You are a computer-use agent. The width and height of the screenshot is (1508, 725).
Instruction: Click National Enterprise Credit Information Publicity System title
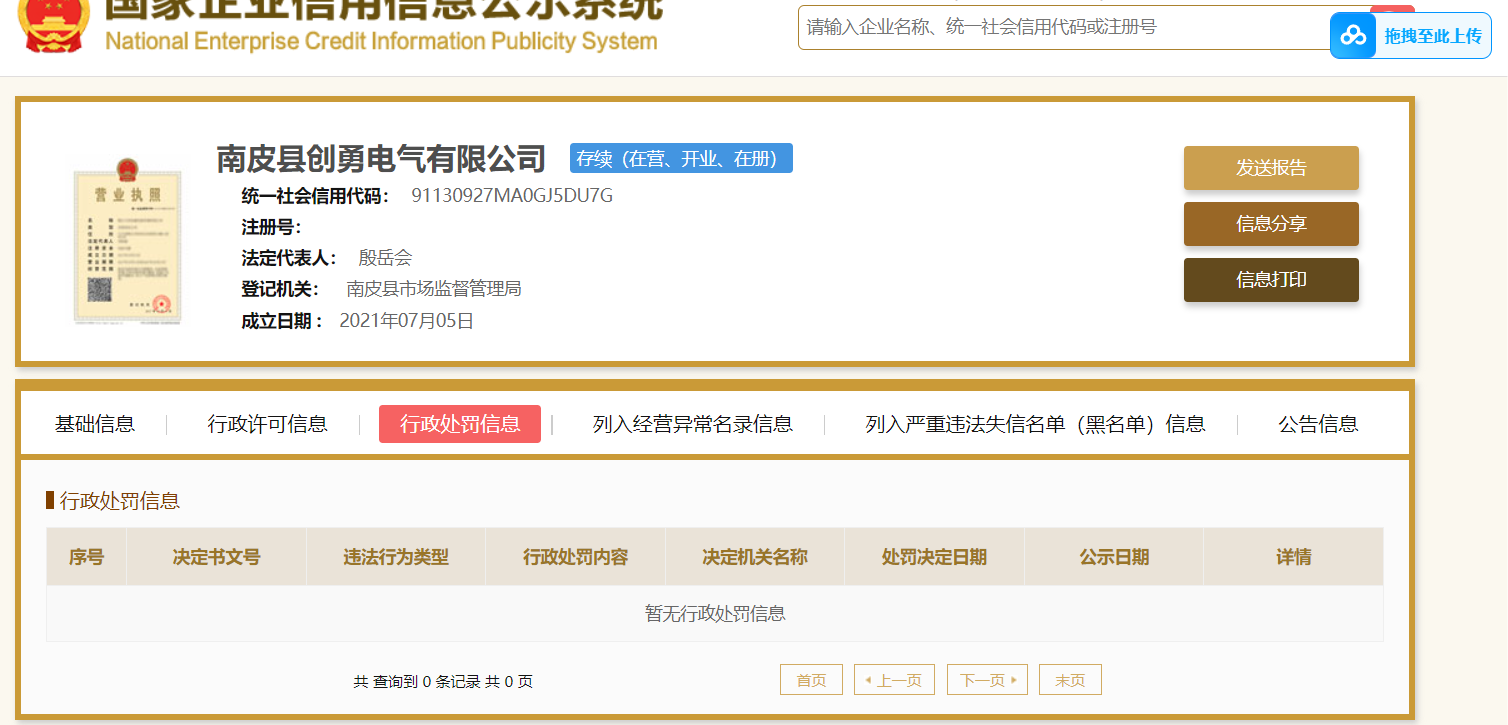tap(381, 42)
